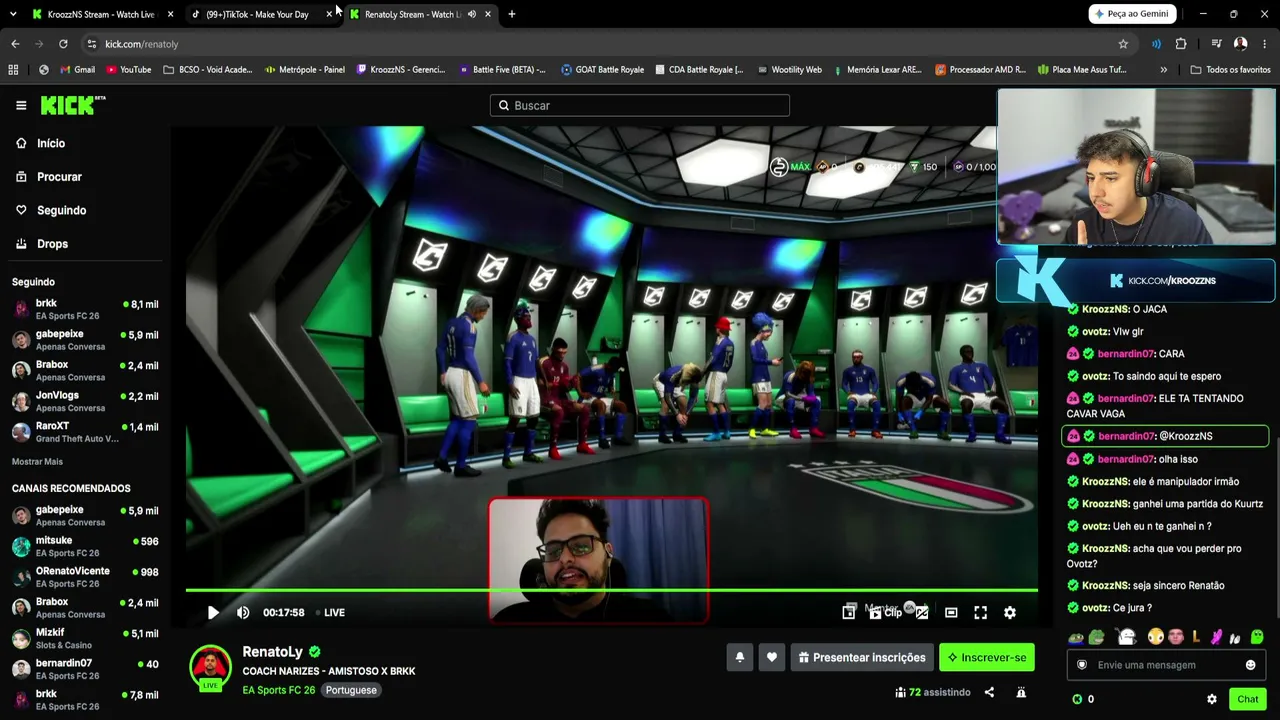The image size is (1280, 720).
Task: Open chat settings gear icon
Action: (x=1212, y=699)
